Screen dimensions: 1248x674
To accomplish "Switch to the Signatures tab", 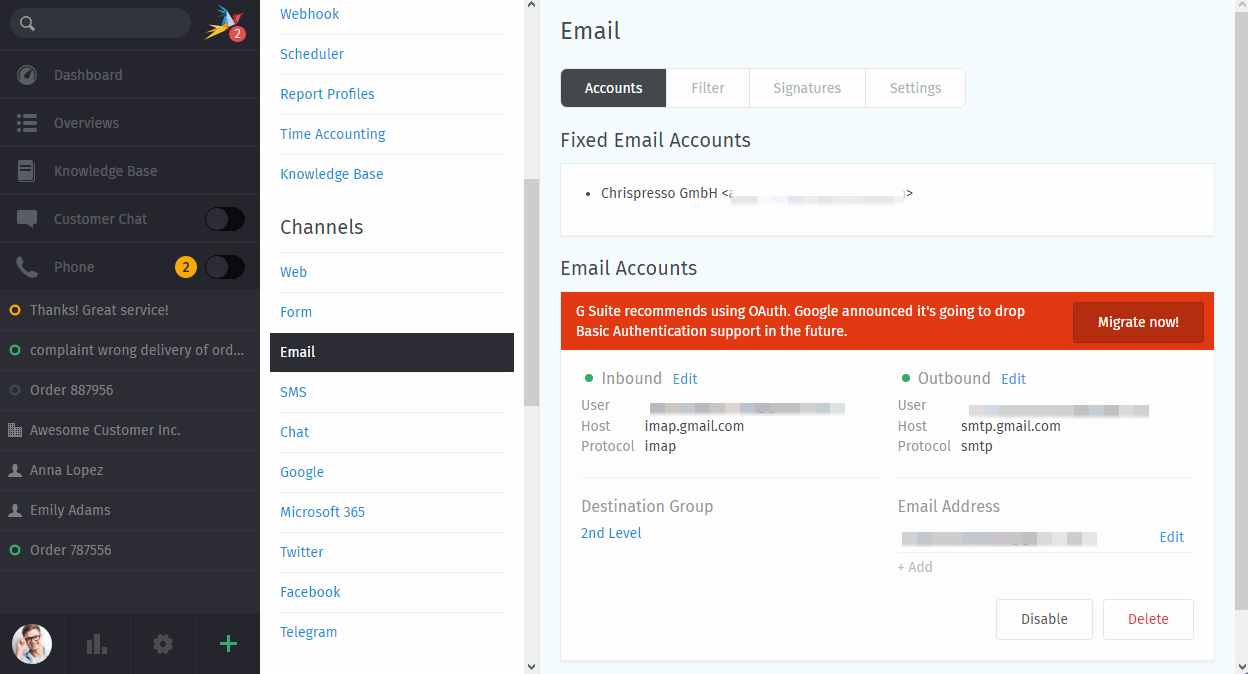I will pos(807,88).
